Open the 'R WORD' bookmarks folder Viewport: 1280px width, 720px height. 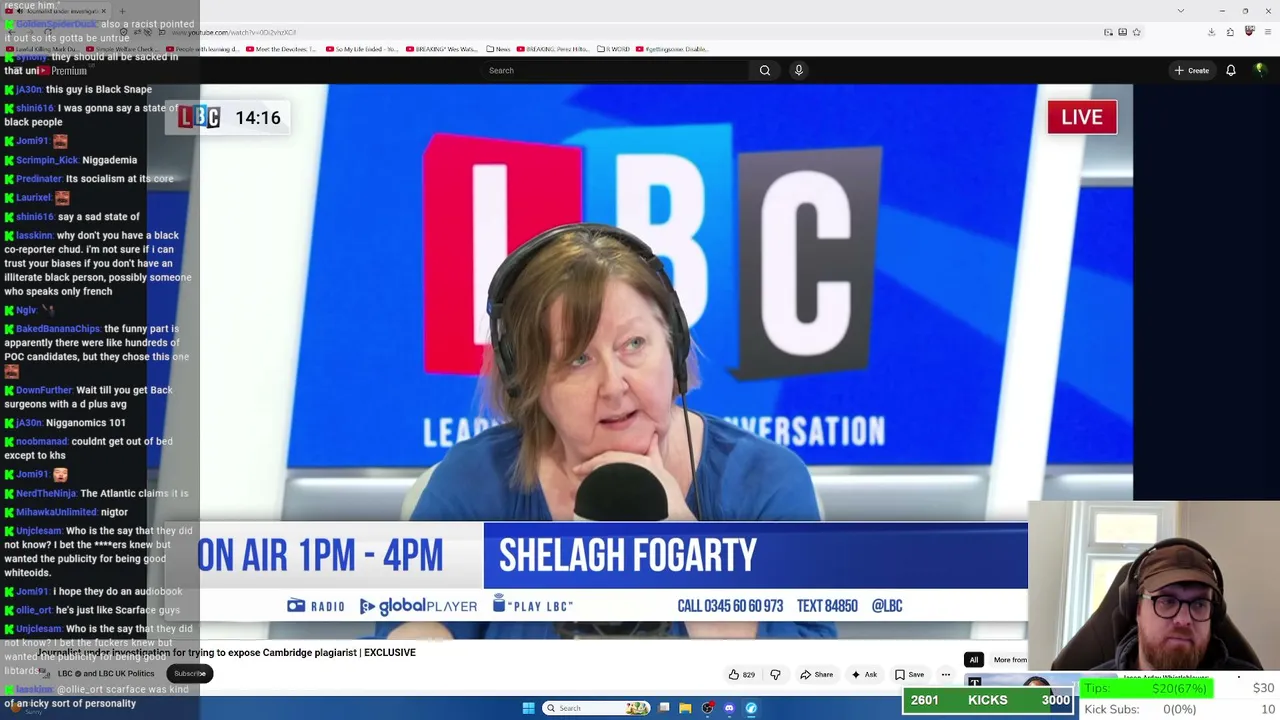pyautogui.click(x=615, y=49)
